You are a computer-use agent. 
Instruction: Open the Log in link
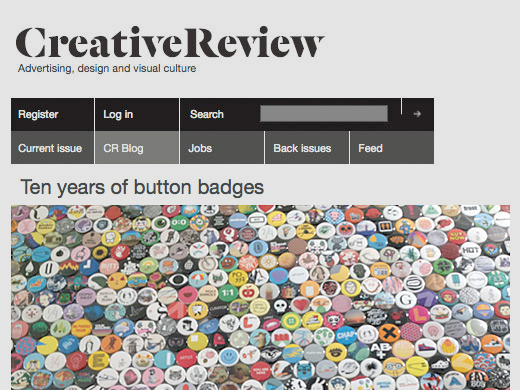[137, 114]
